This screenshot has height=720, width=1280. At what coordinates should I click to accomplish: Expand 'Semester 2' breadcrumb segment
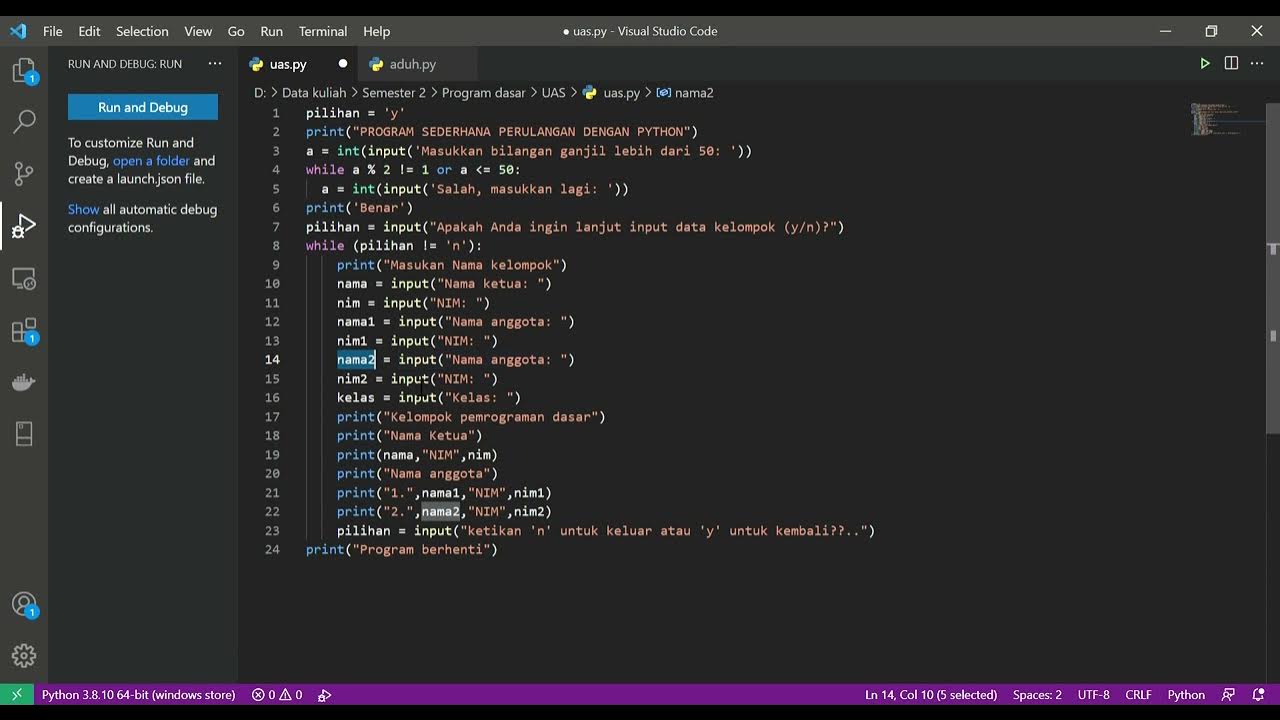pos(393,92)
